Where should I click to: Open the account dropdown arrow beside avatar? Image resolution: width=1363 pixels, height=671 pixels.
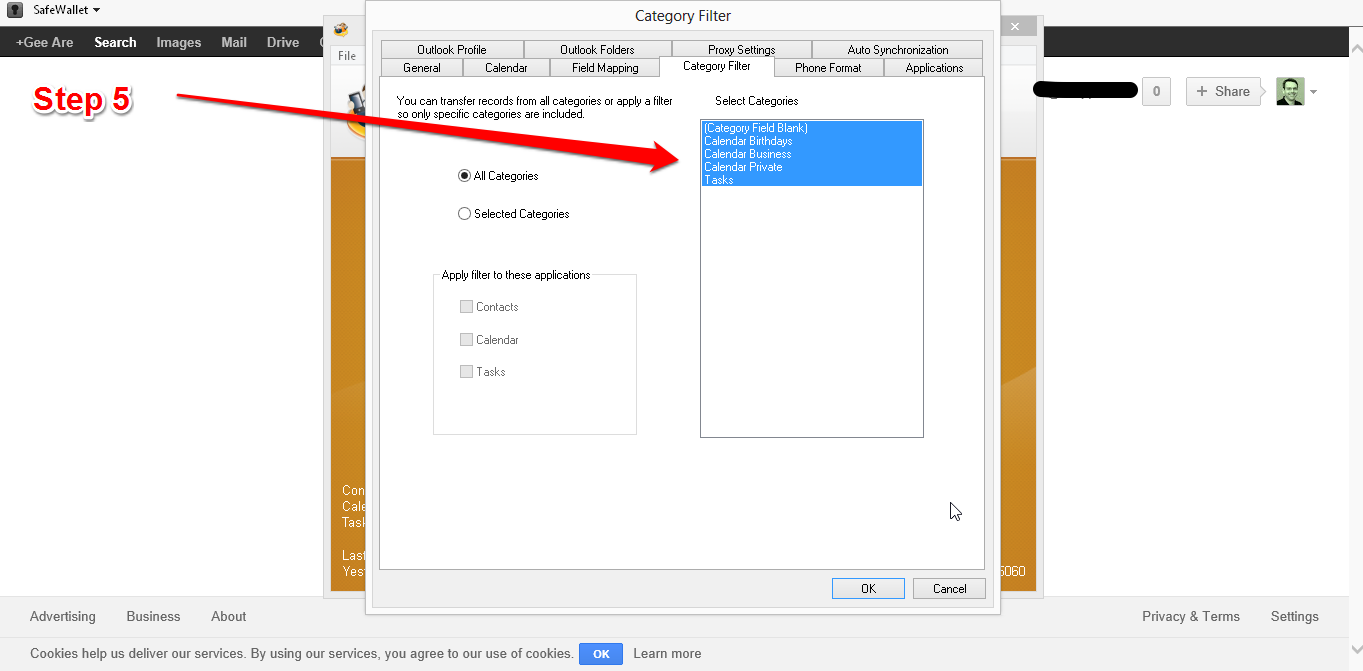(1313, 92)
